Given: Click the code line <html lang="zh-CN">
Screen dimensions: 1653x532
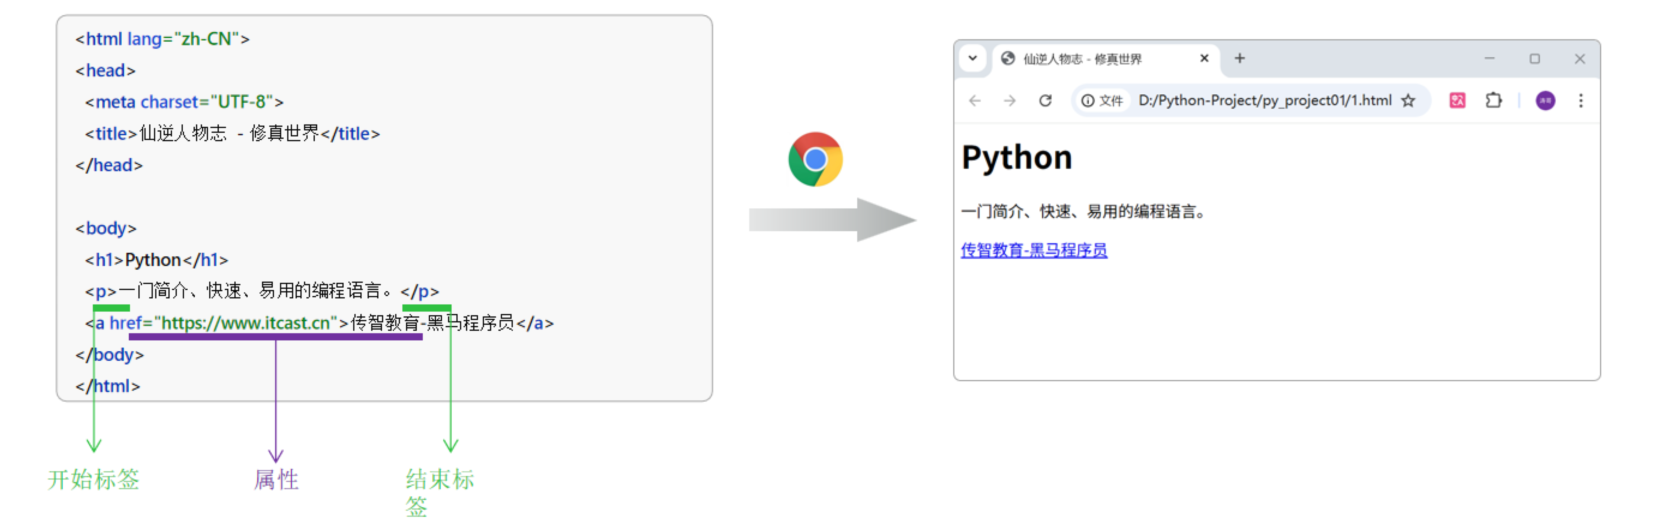Looking at the screenshot, I should tap(162, 39).
